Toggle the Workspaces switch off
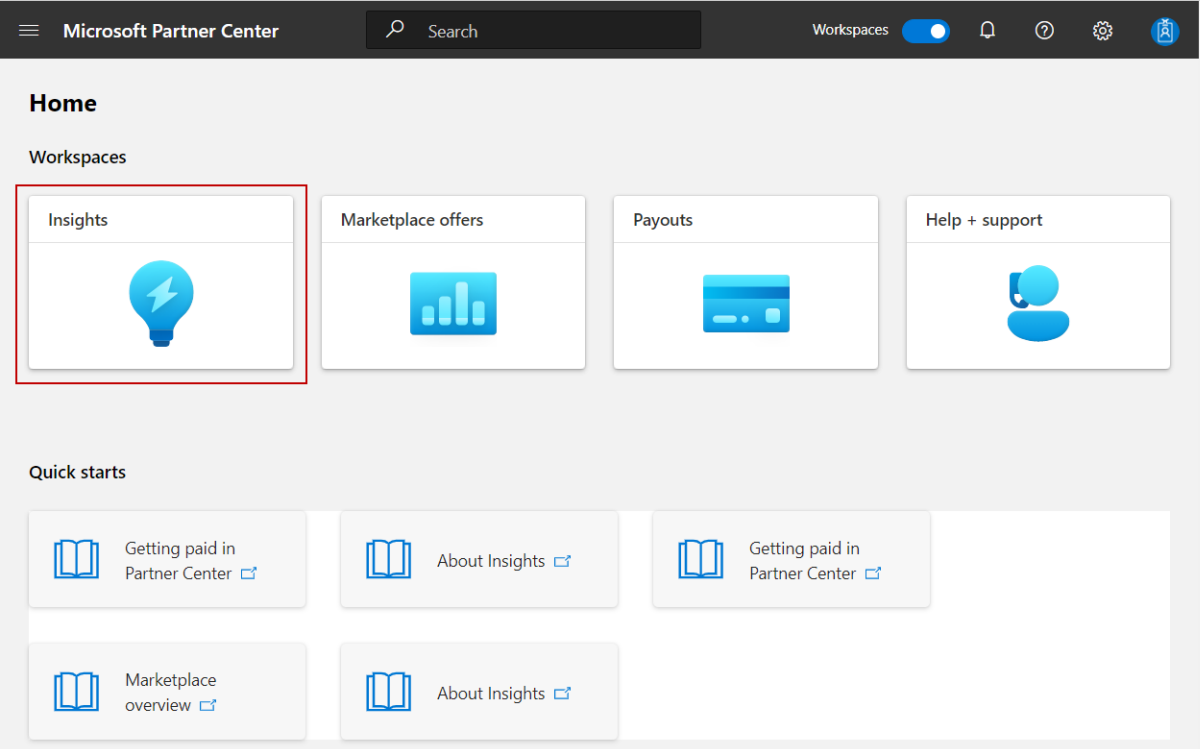This screenshot has height=749, width=1200. pyautogui.click(x=926, y=30)
